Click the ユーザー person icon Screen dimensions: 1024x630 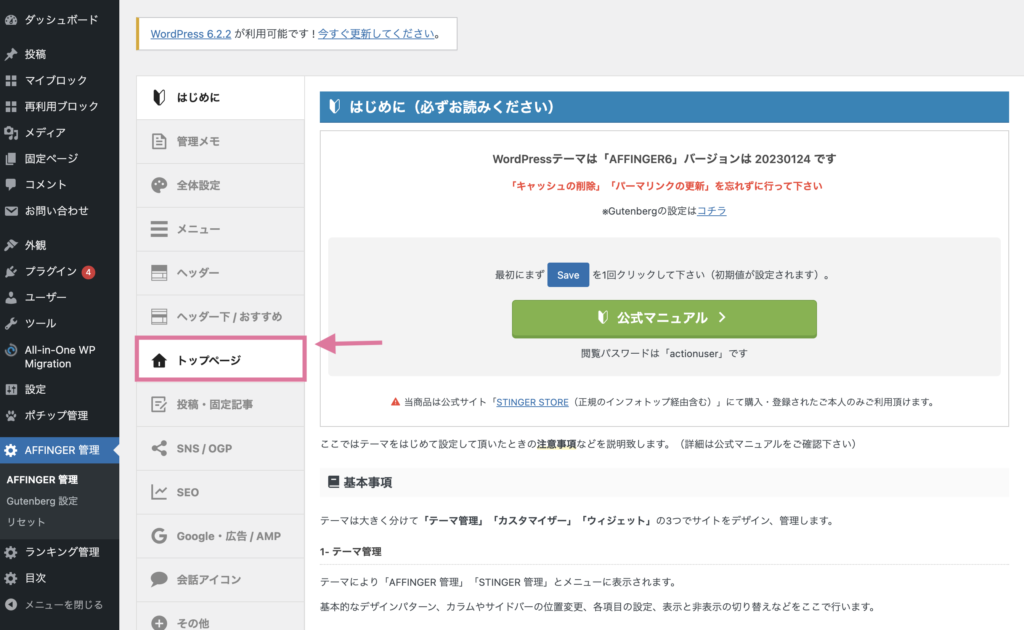tap(11, 298)
